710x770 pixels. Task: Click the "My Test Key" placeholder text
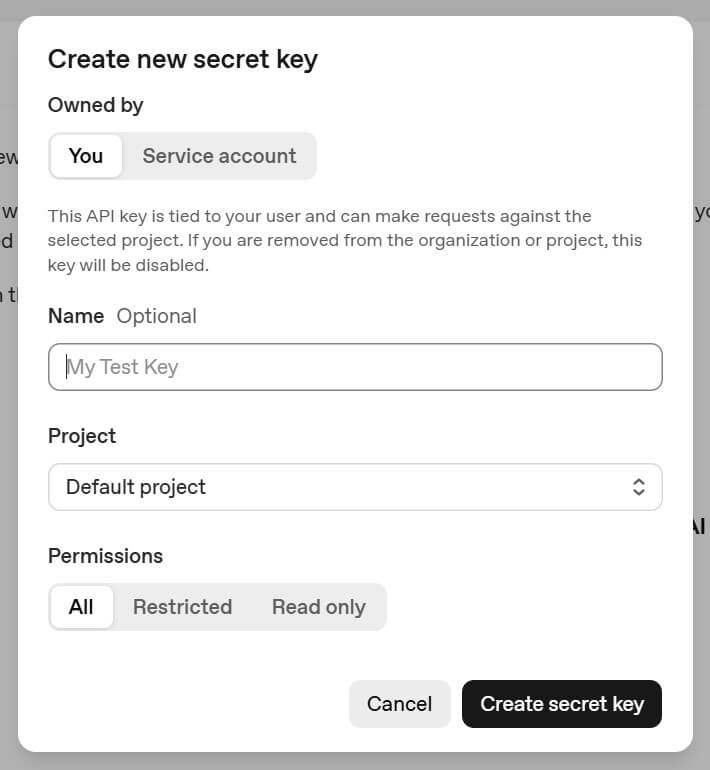coord(123,367)
